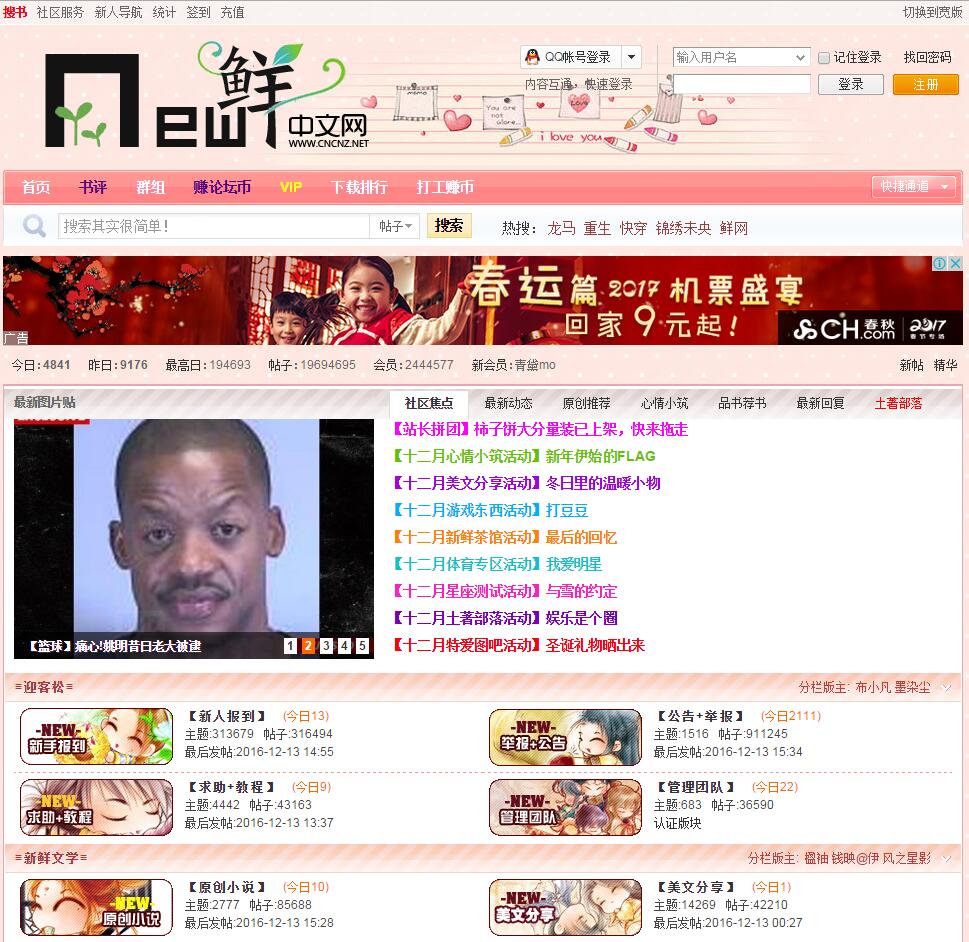Show slide 1 of image carousel

(290, 646)
